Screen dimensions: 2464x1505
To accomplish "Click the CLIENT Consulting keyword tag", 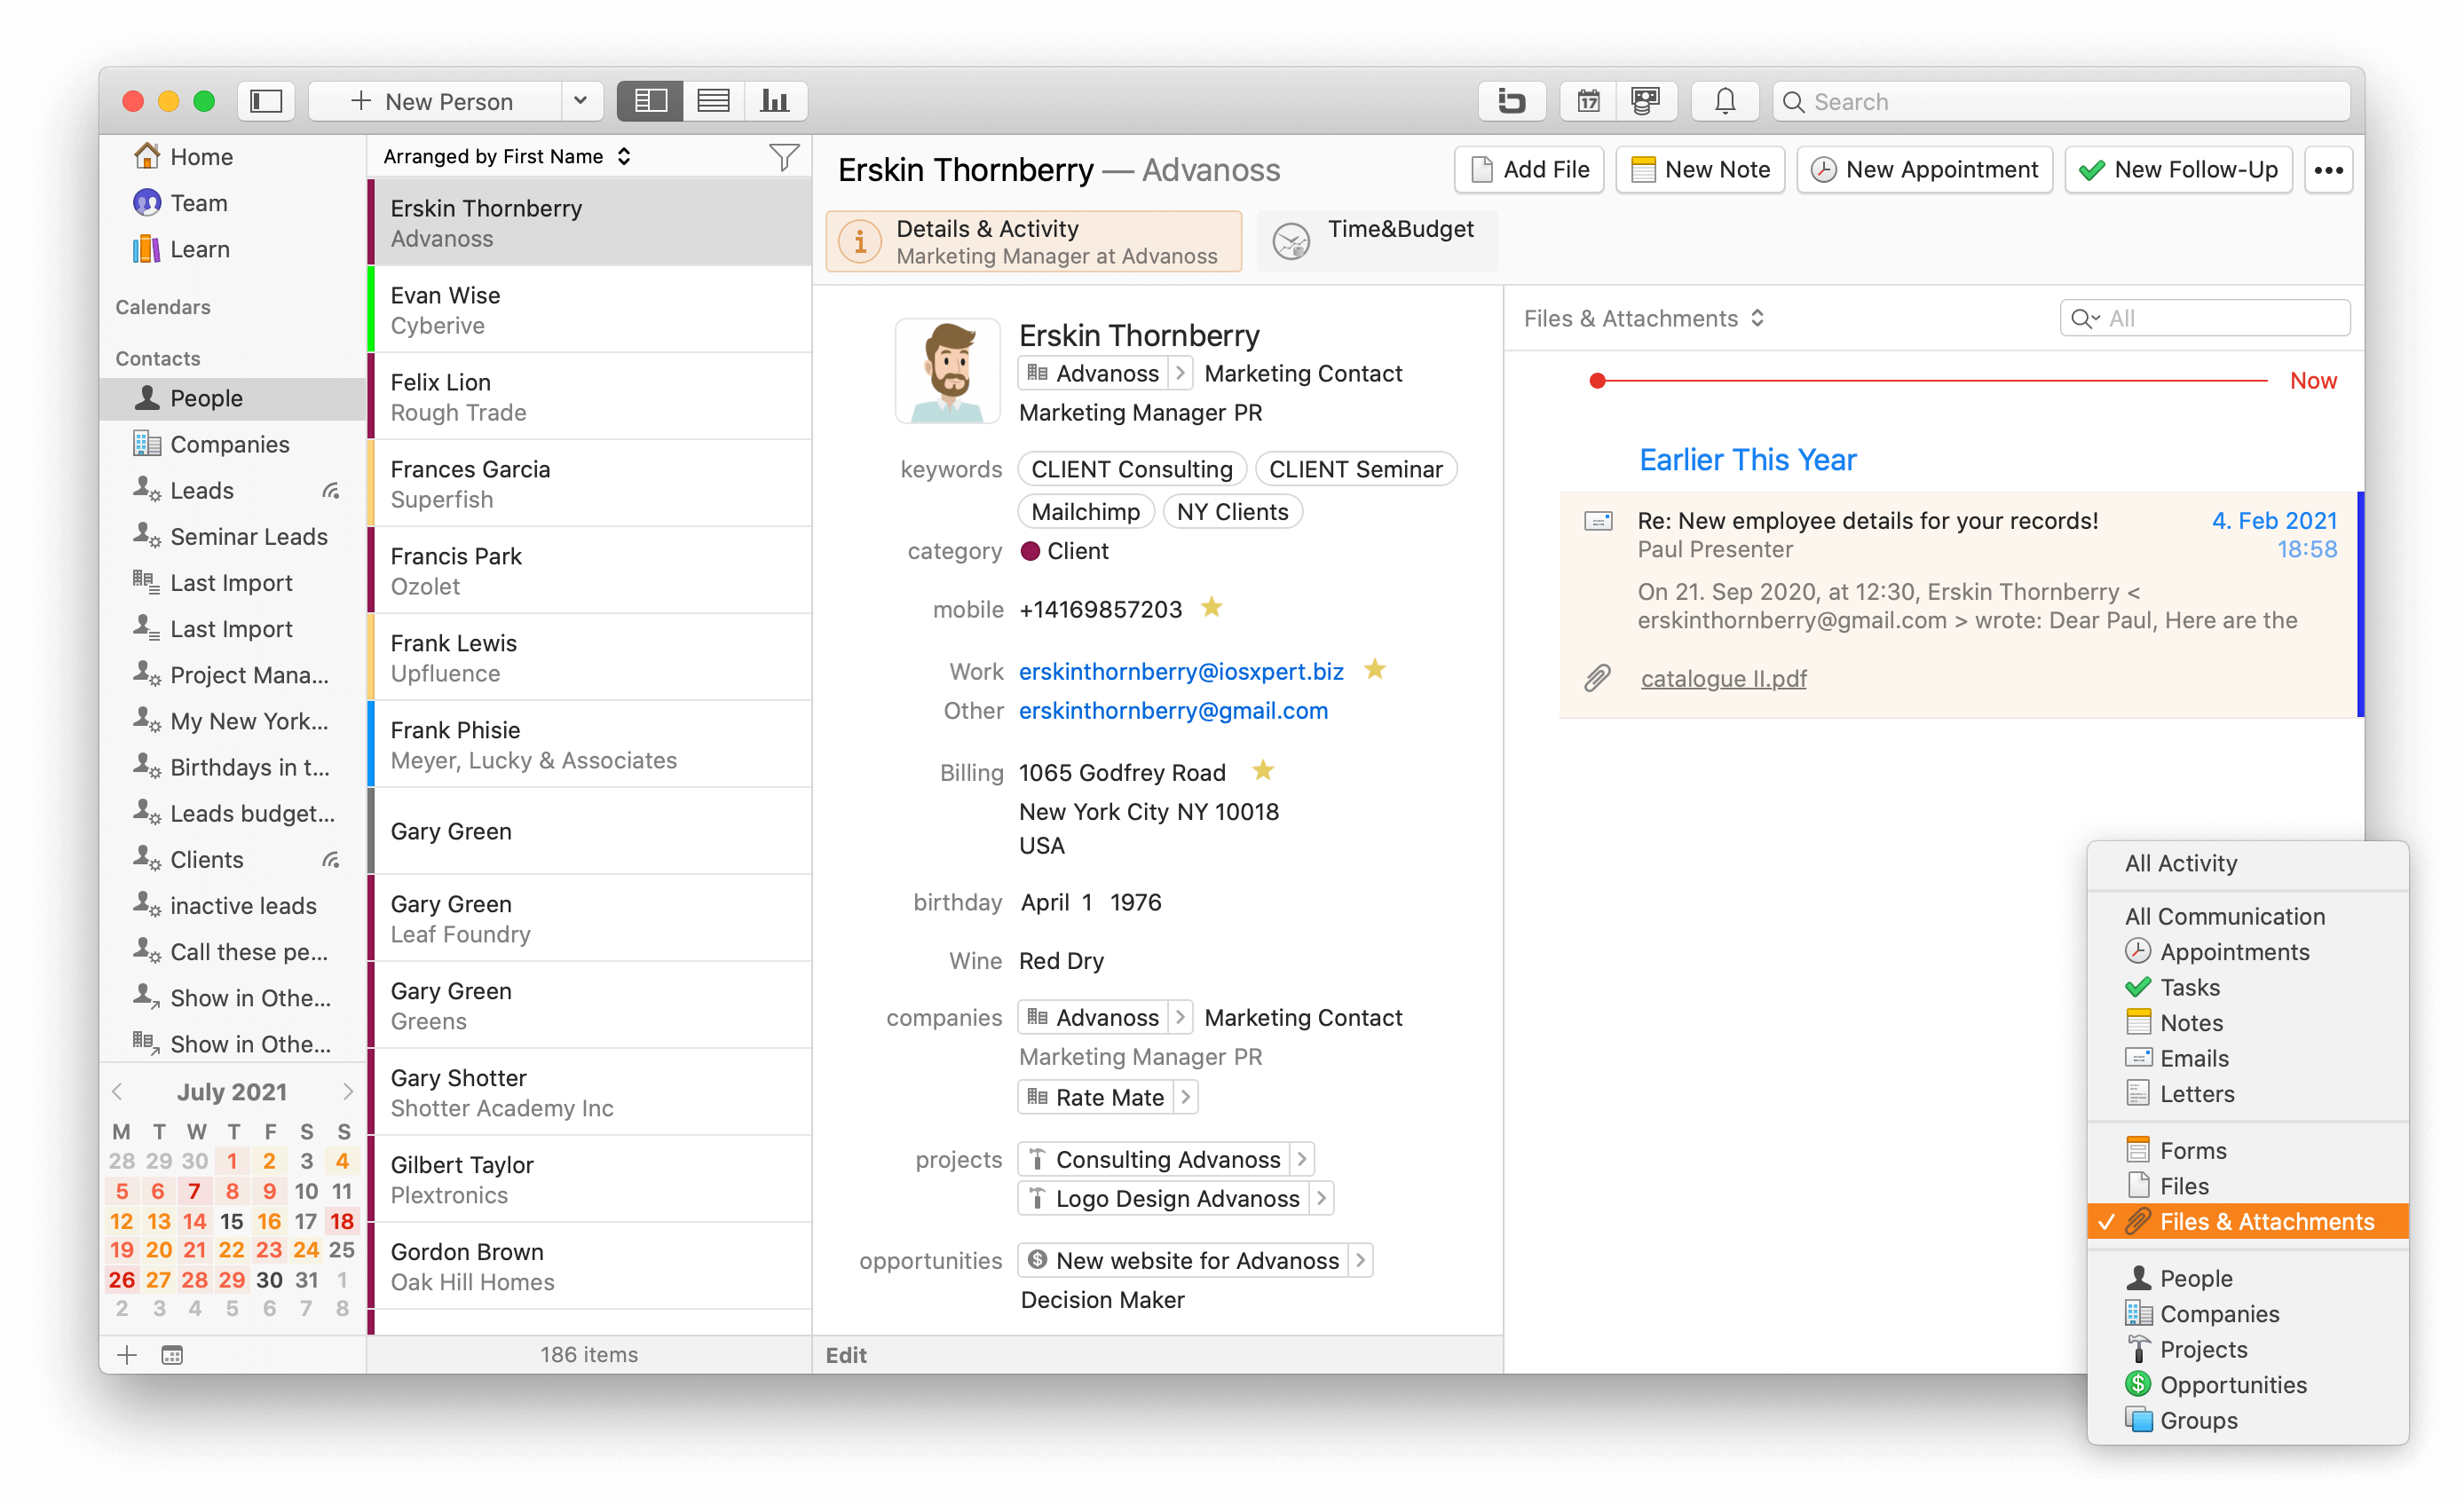I will [x=1131, y=469].
